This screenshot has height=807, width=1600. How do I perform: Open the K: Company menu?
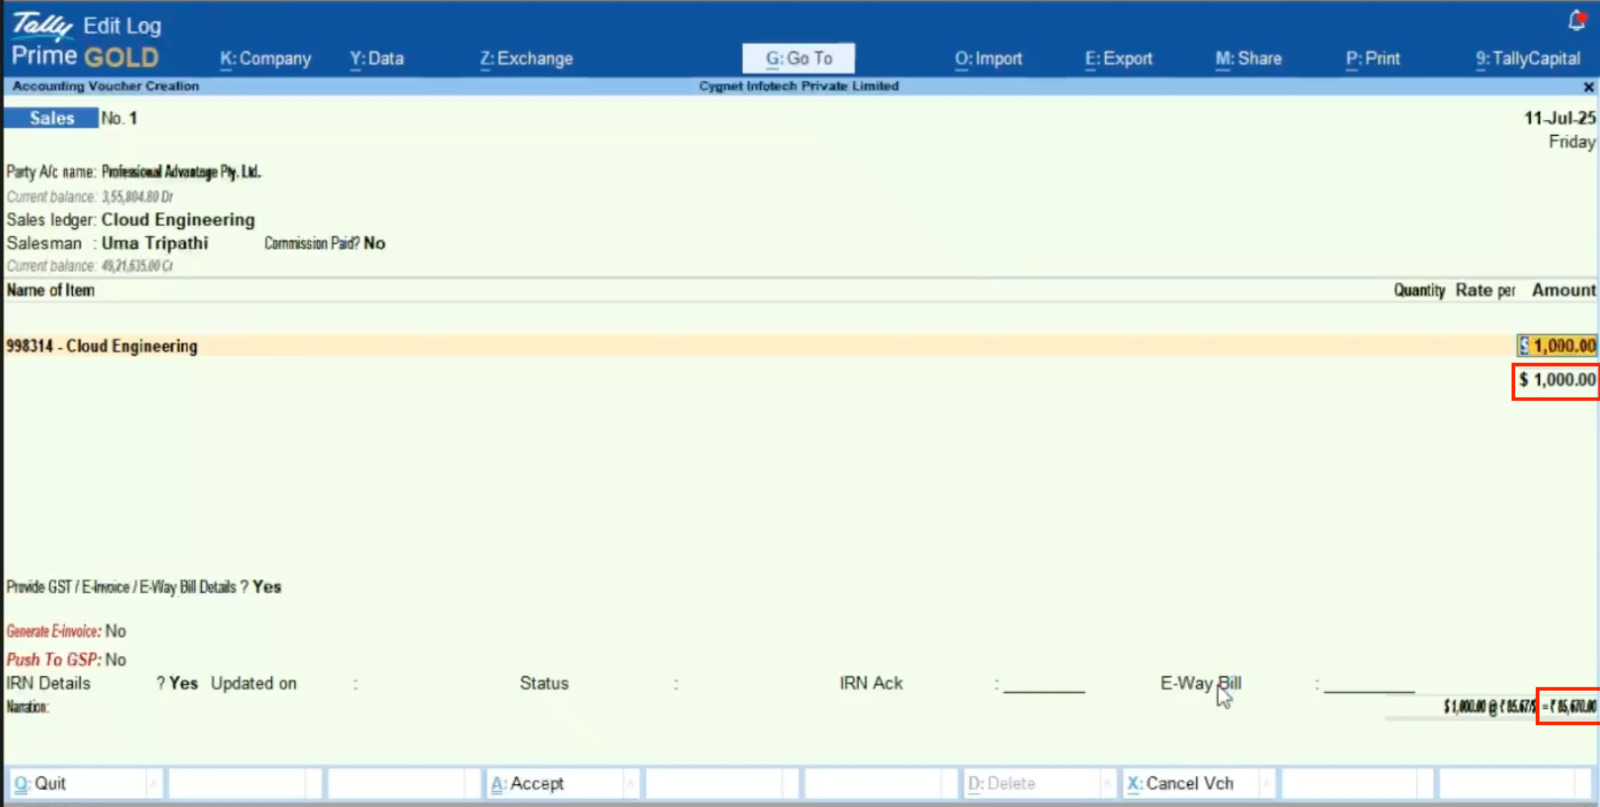(x=265, y=58)
